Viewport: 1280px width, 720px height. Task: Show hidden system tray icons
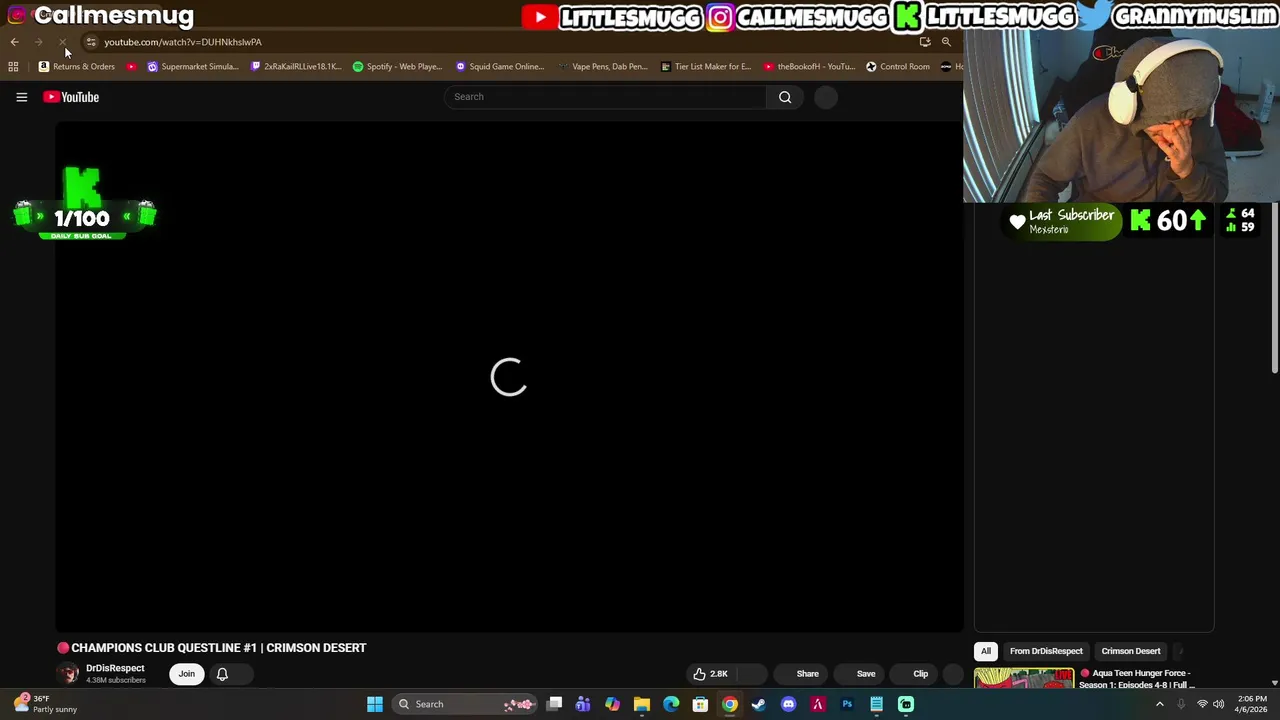point(1160,704)
